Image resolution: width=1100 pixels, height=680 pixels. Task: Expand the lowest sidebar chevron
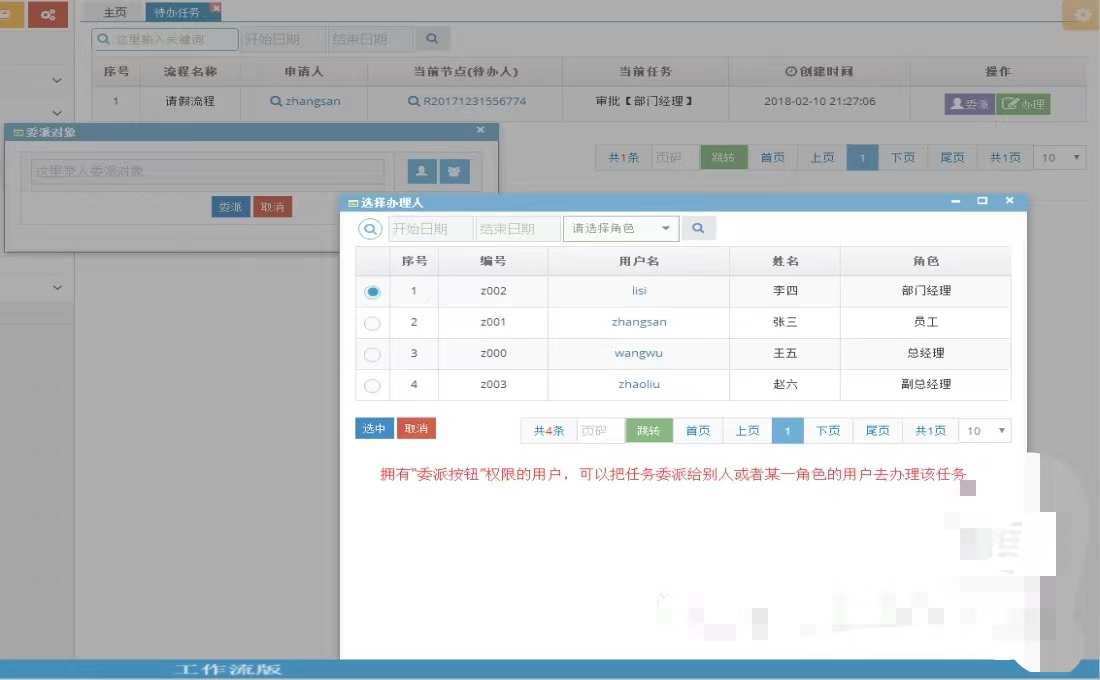(x=58, y=287)
